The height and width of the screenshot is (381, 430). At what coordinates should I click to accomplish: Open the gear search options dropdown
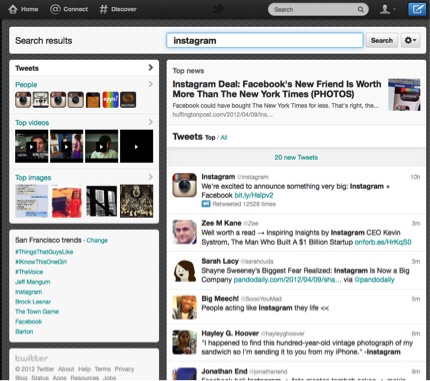[410, 41]
